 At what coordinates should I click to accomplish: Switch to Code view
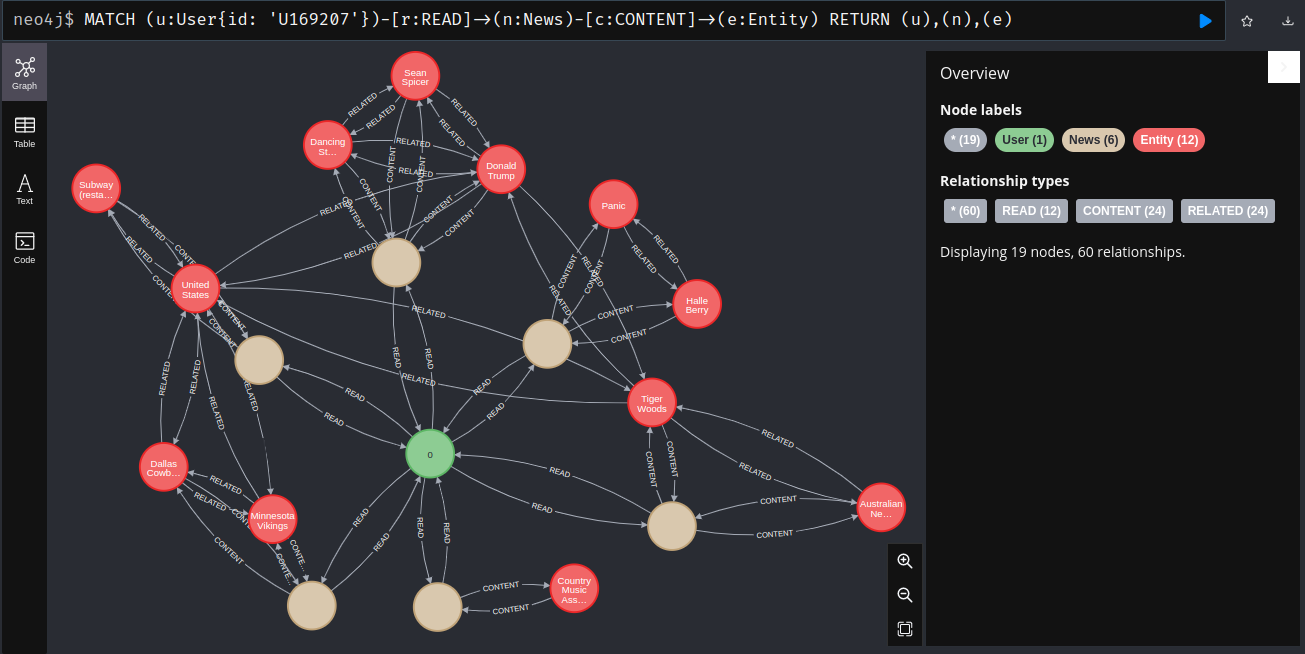24,247
